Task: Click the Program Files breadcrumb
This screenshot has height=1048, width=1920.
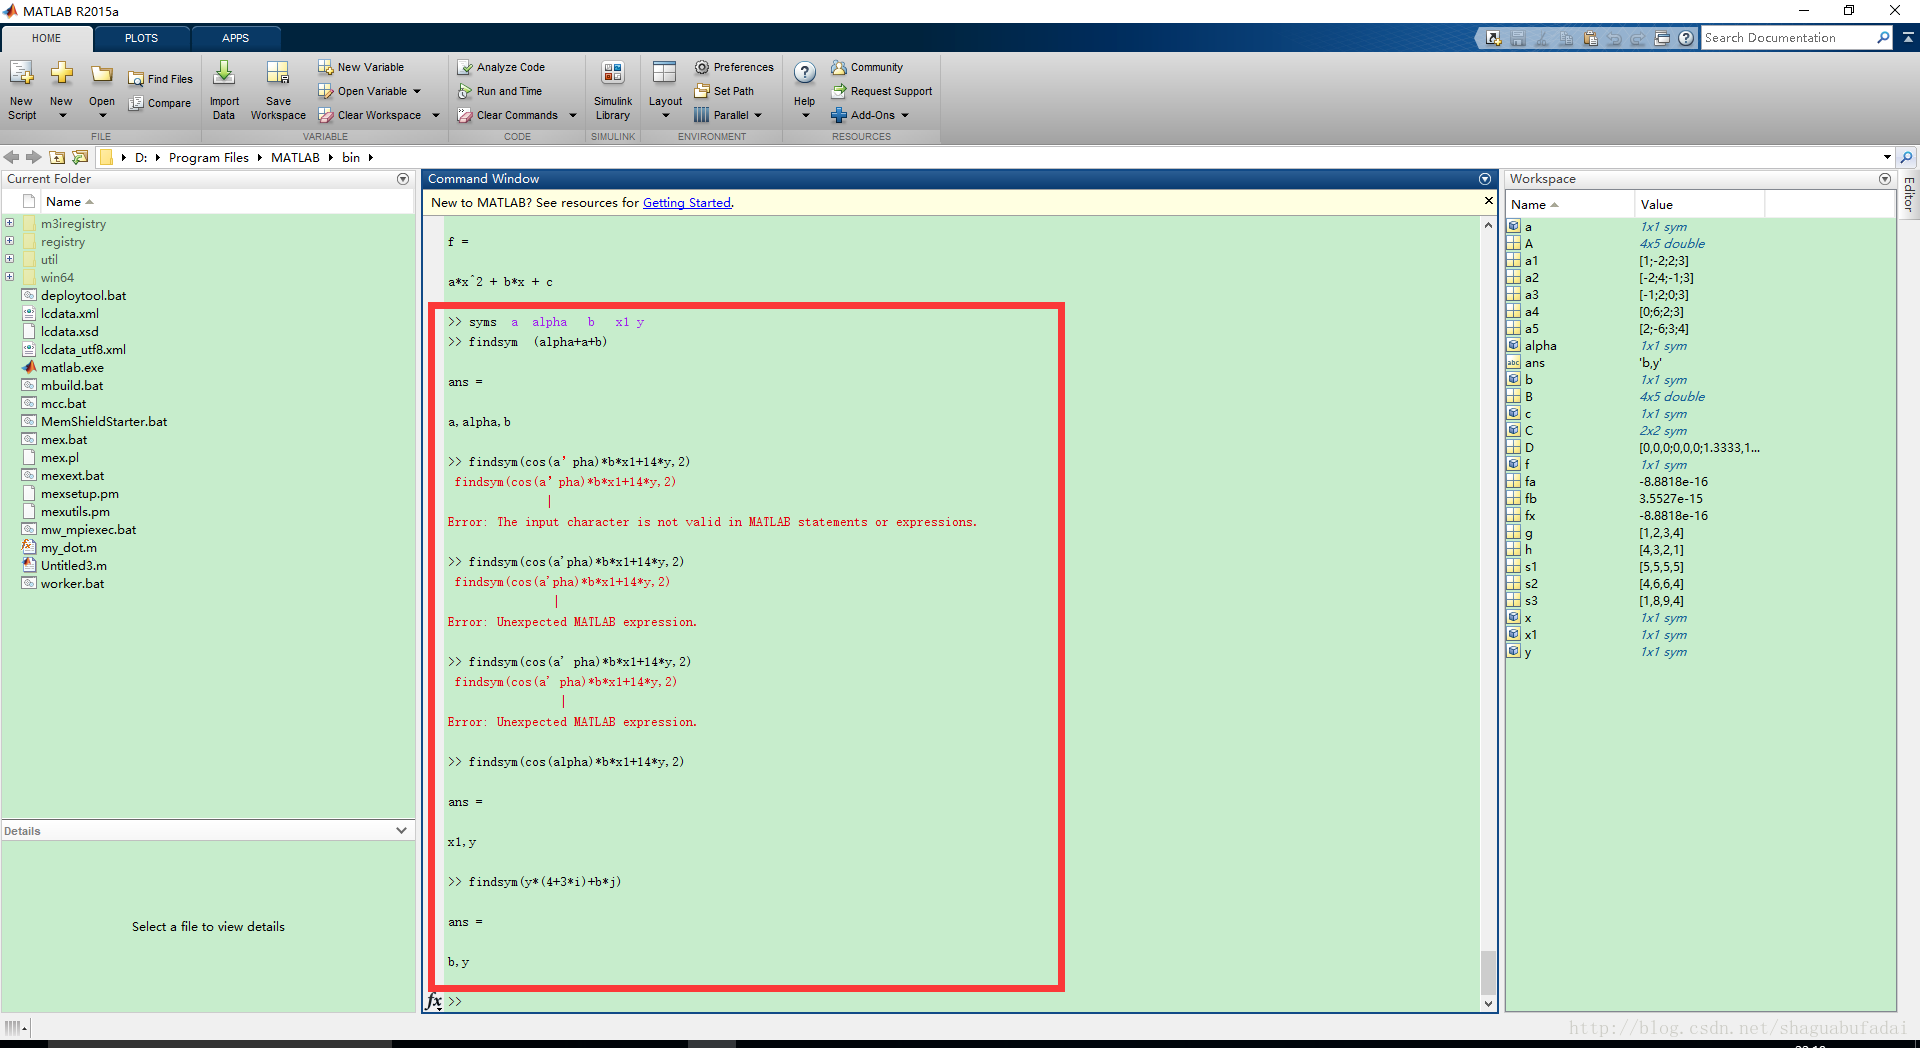Action: (x=209, y=157)
